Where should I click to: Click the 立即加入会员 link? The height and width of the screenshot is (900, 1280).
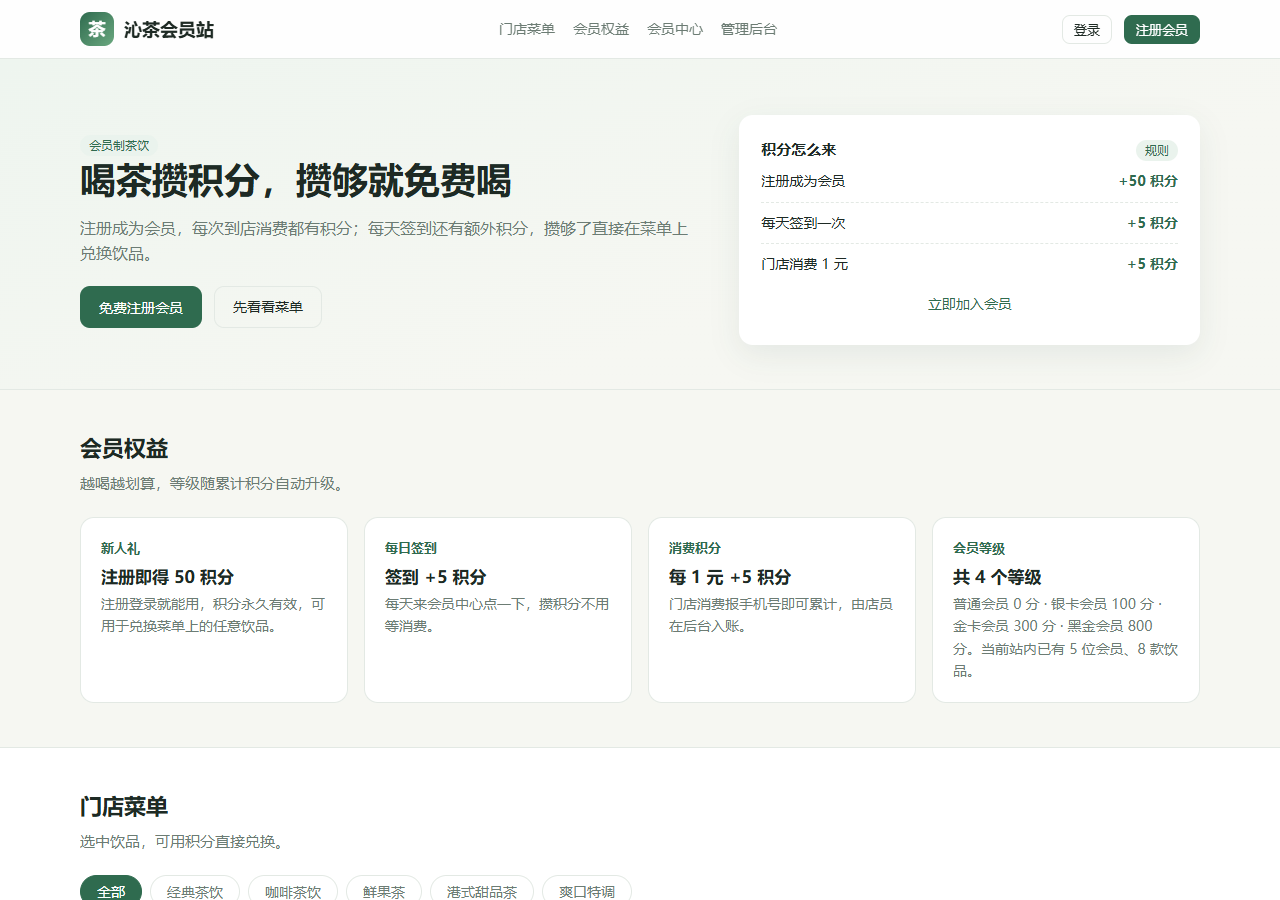[x=969, y=304]
